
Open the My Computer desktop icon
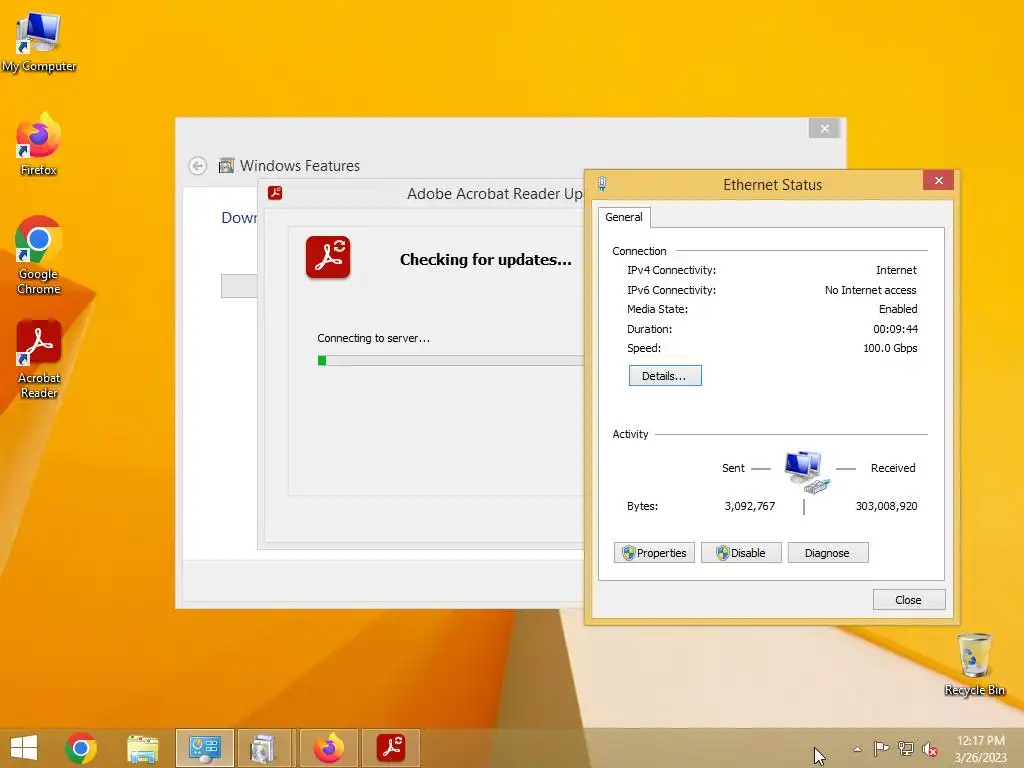39,42
